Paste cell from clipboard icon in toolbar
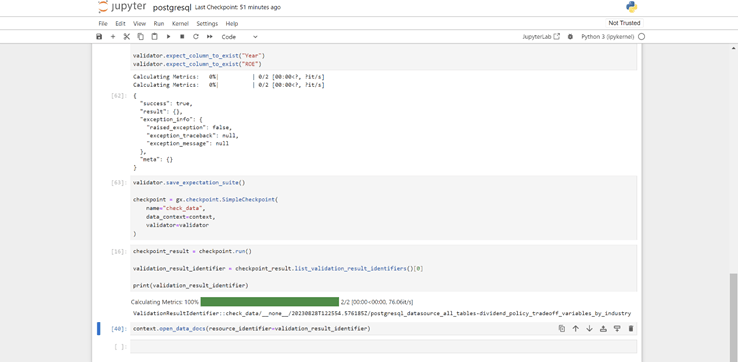Image resolution: width=738 pixels, height=362 pixels. pos(154,37)
